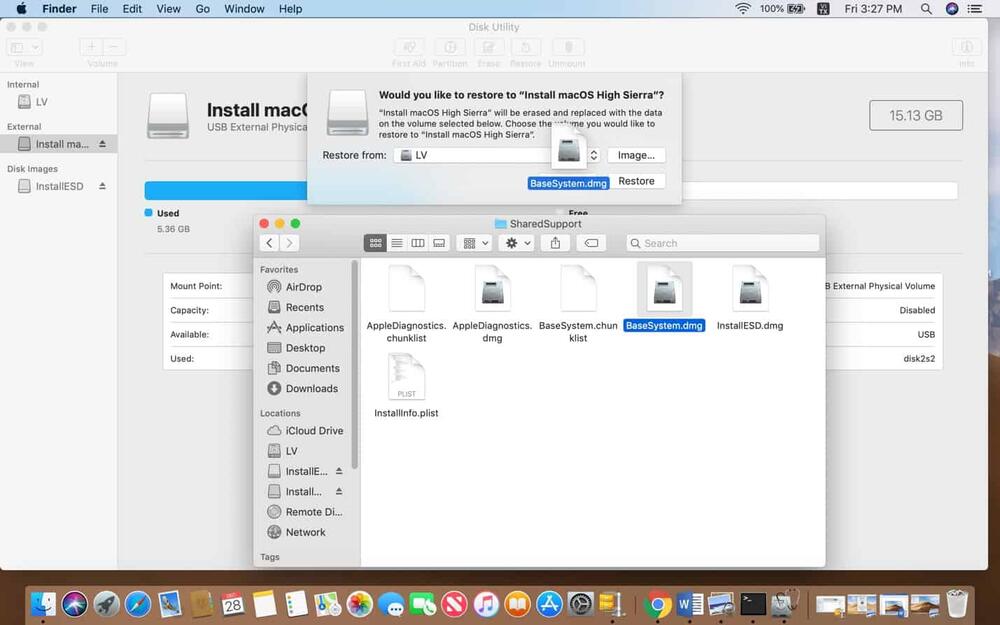
Task: Eject the InstallESD disk image in Disk Utility
Action: tap(102, 186)
